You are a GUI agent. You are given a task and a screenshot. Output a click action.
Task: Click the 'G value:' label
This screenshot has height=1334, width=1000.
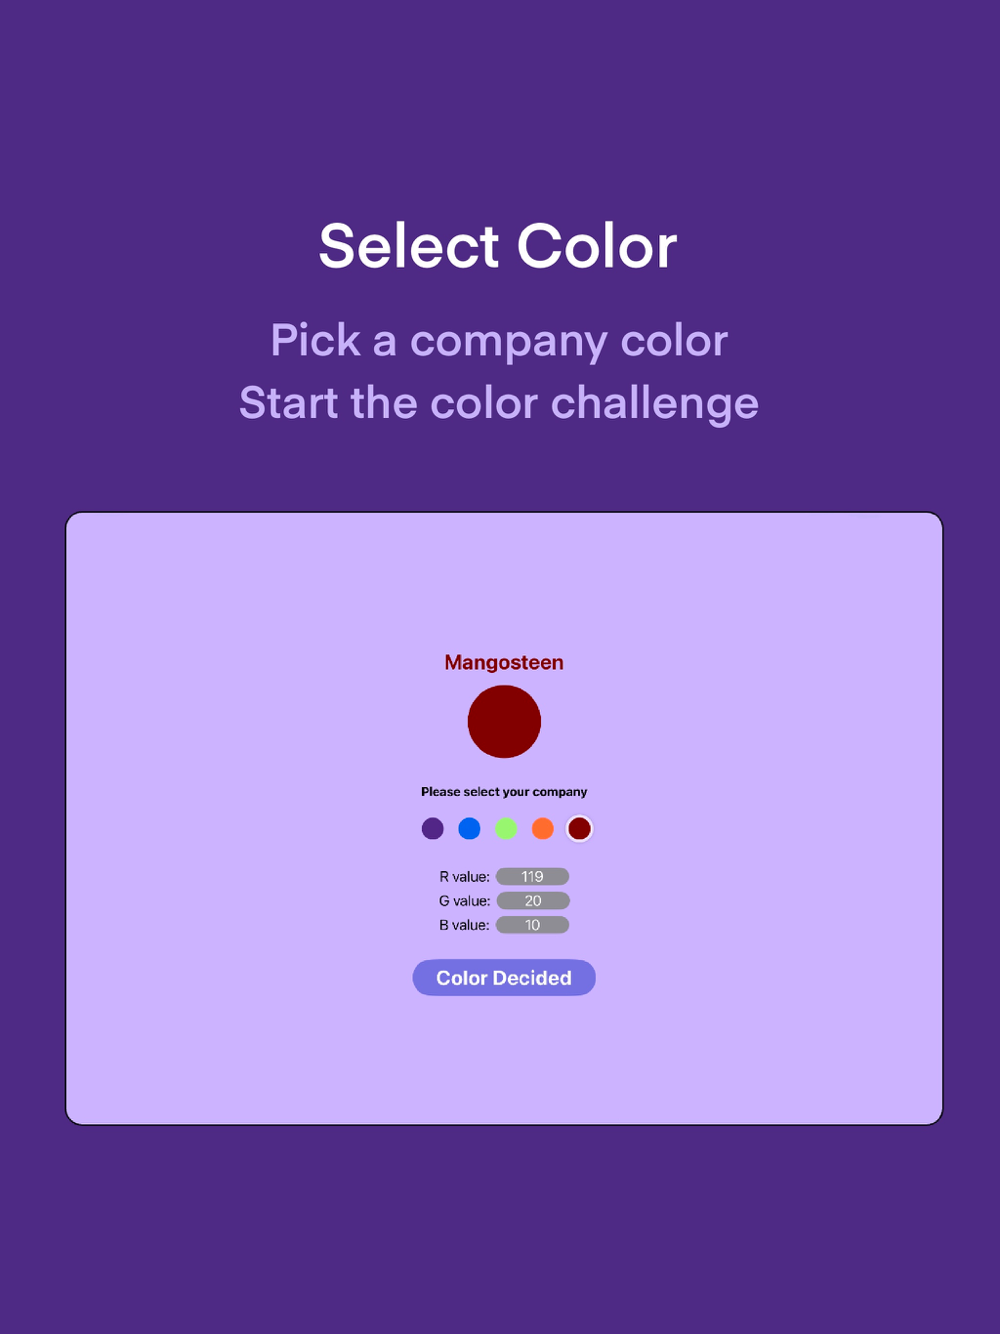click(x=464, y=901)
